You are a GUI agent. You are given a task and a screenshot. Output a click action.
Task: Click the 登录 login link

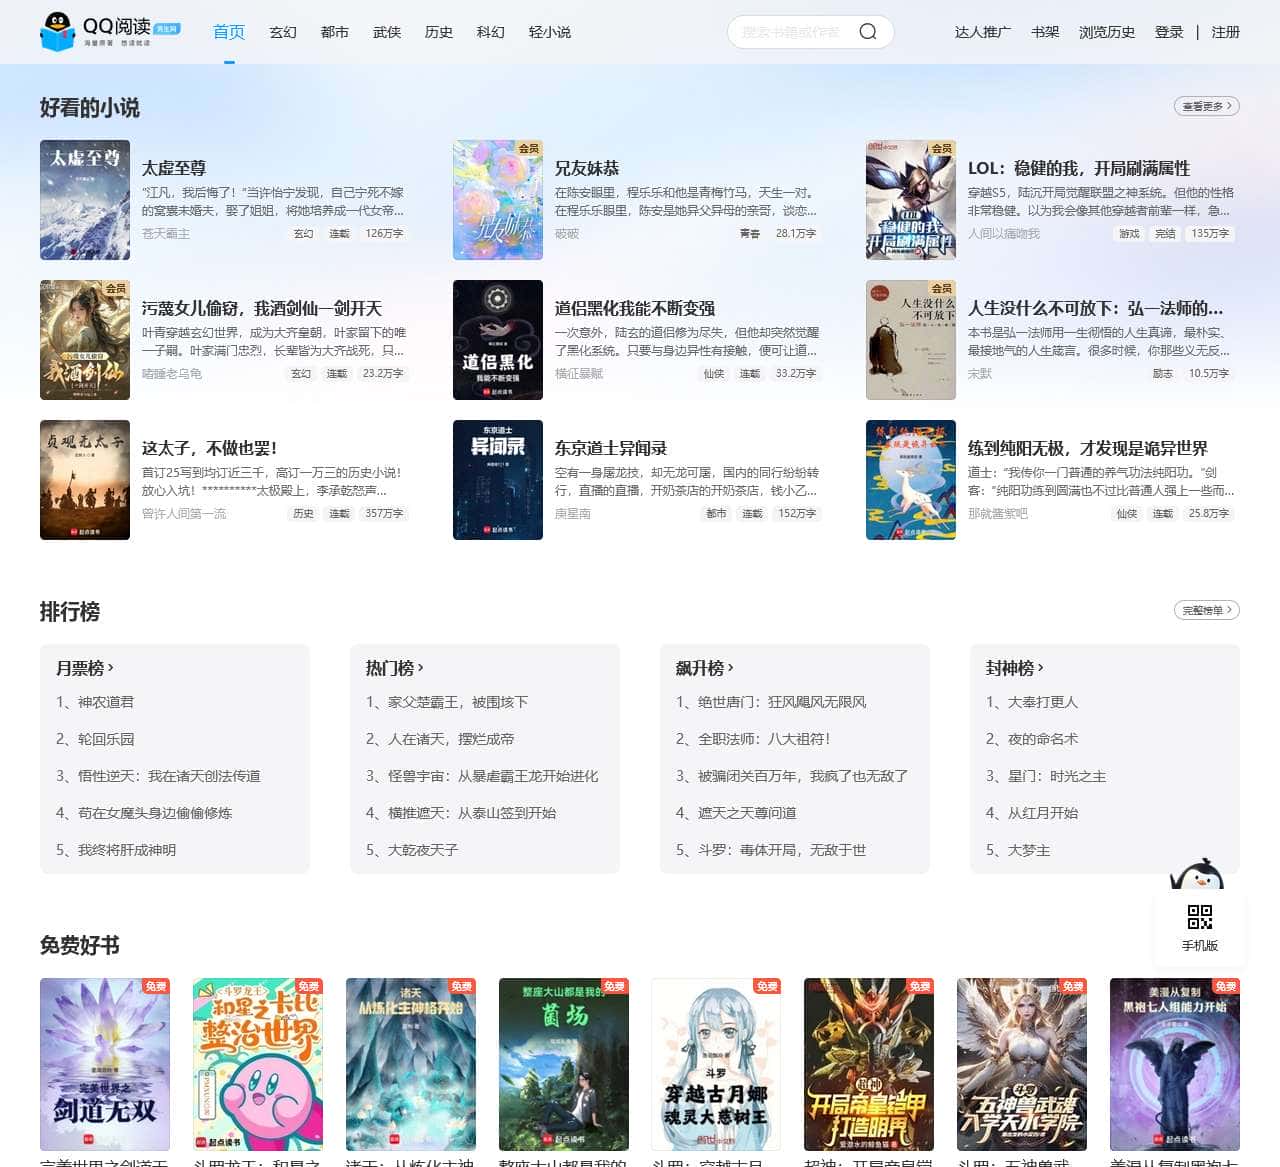point(1169,32)
